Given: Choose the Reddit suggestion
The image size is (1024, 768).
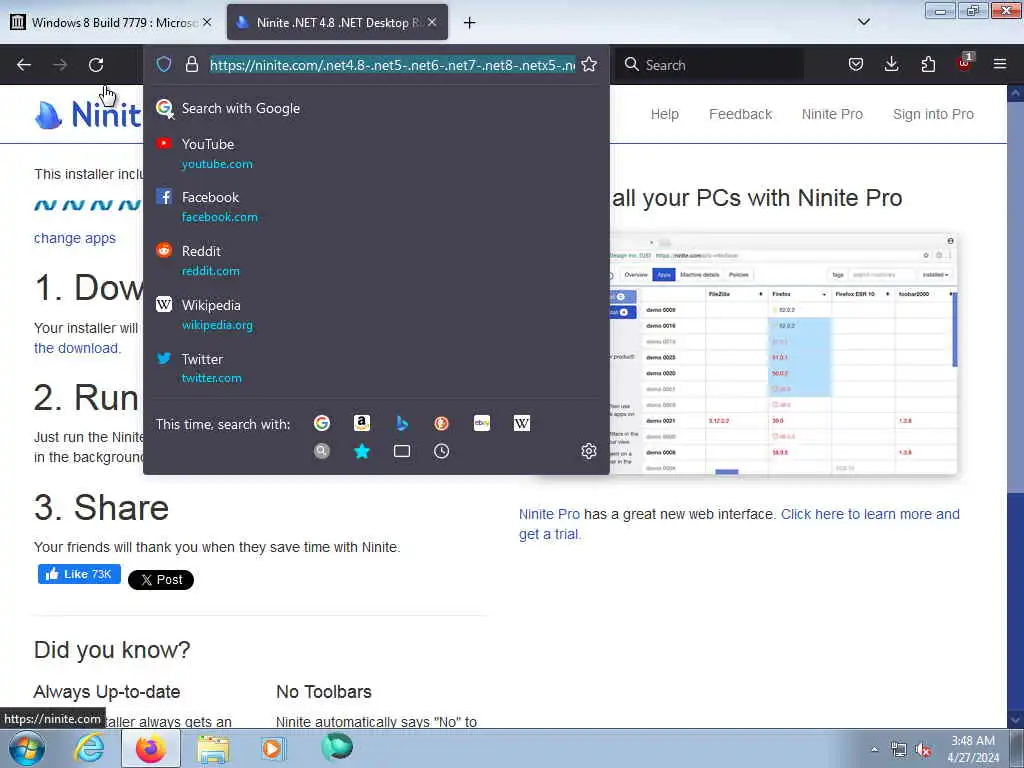Looking at the screenshot, I should pos(376,261).
